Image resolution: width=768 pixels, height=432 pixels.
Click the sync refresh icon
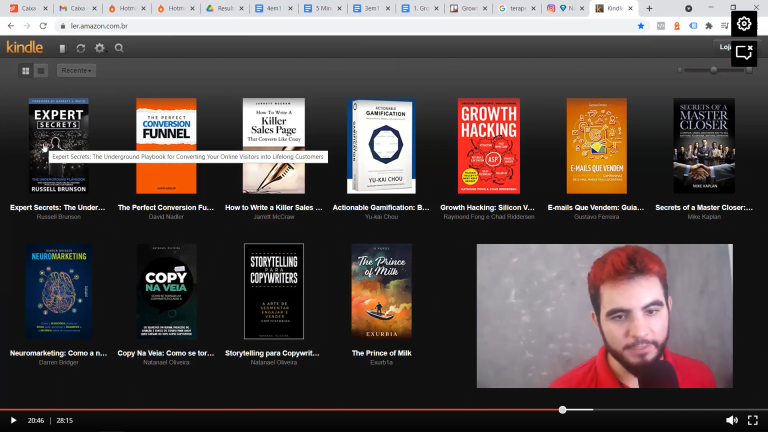coord(81,48)
